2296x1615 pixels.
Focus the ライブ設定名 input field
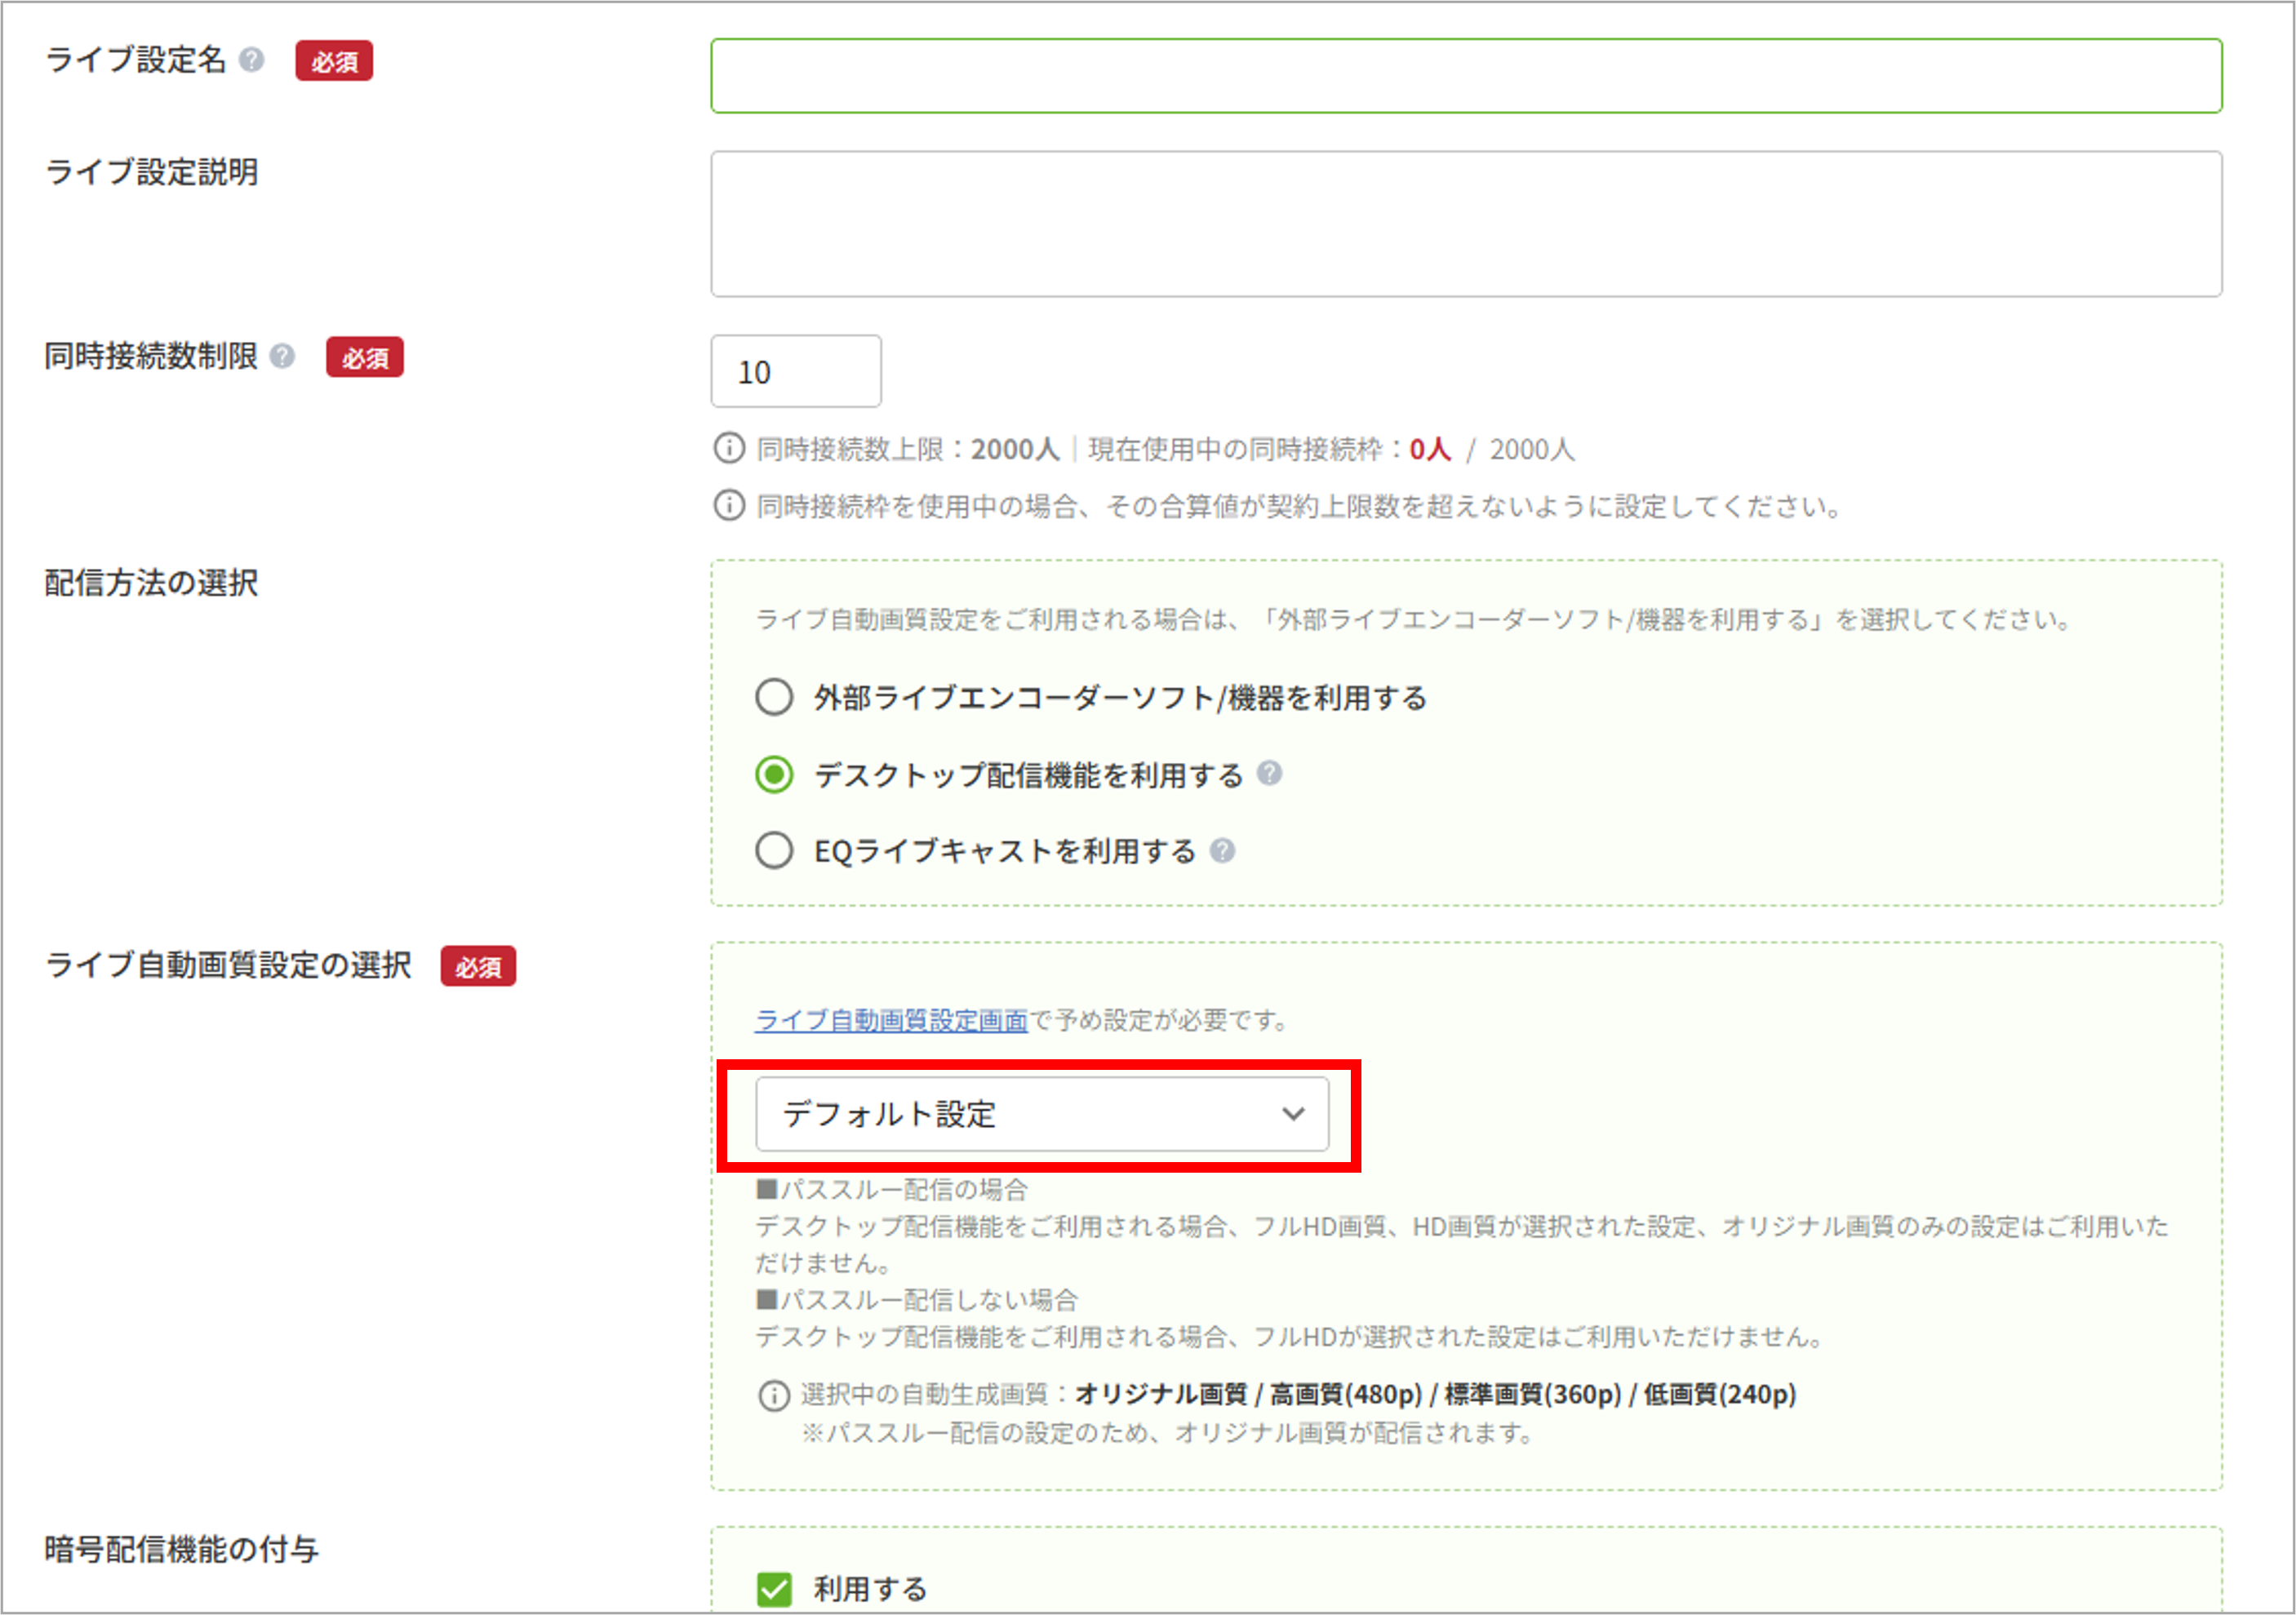pos(1466,76)
